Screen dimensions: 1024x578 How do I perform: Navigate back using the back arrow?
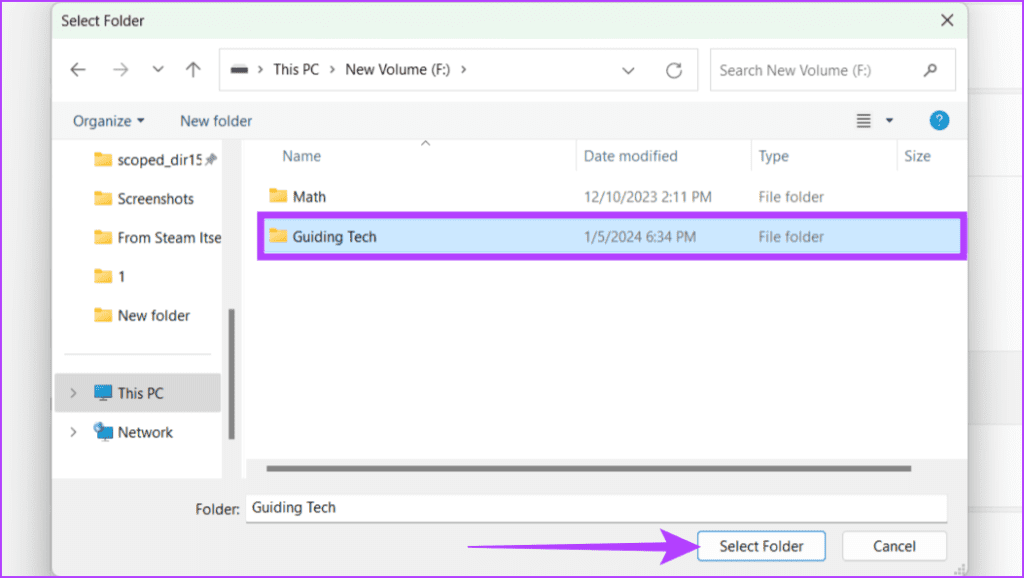click(78, 69)
